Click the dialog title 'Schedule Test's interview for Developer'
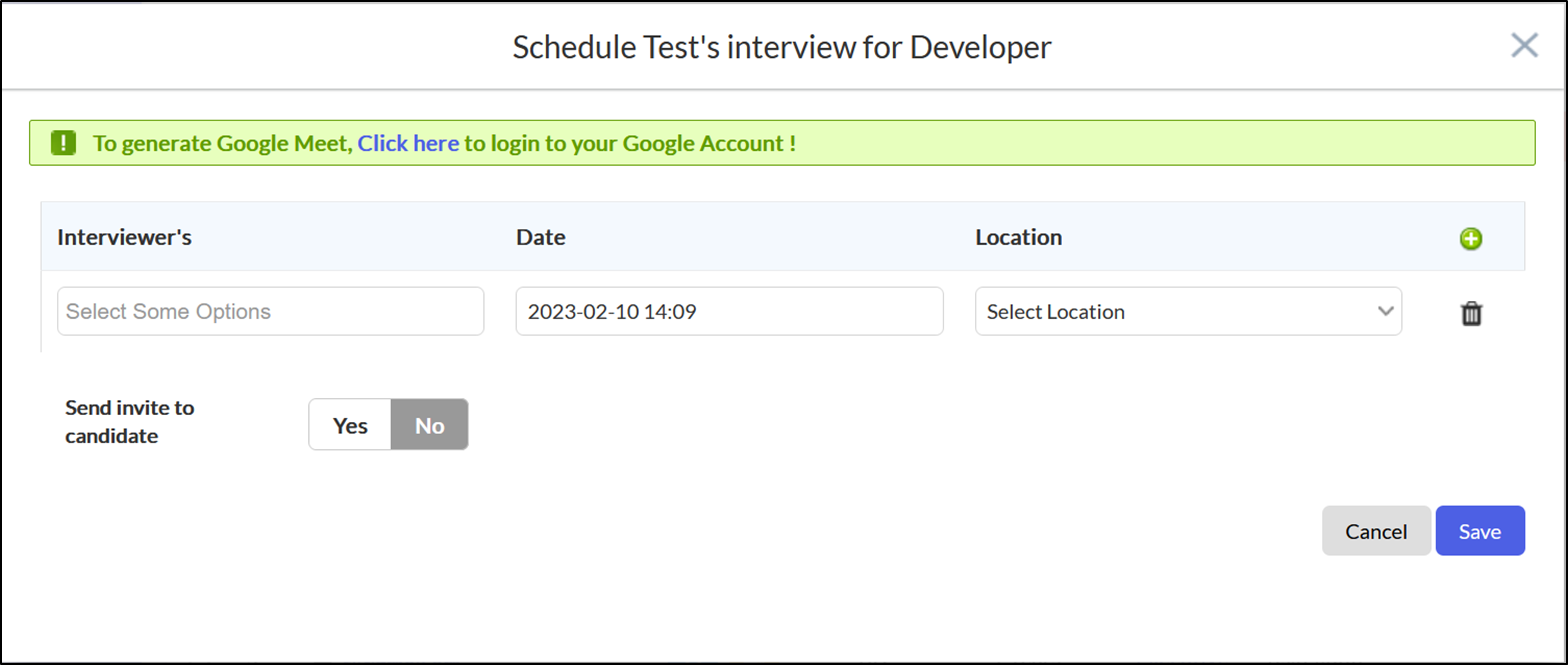This screenshot has height=665, width=1568. [x=782, y=47]
